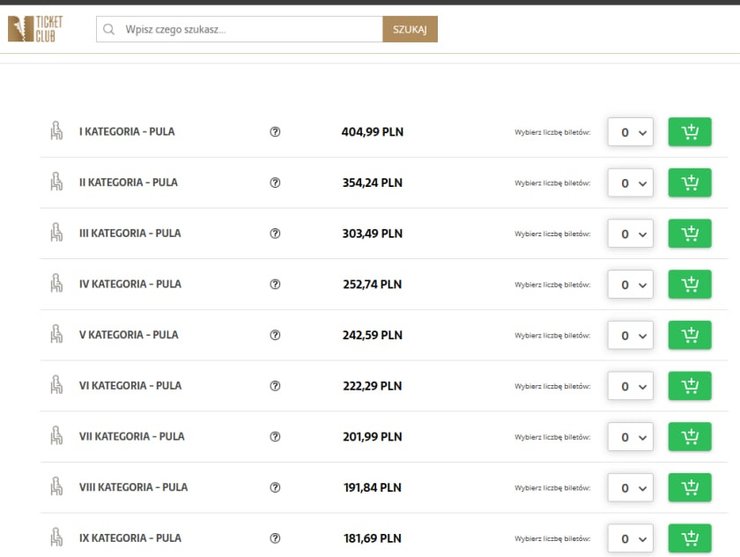Click seat icon next to VI Kategoria

pos(57,386)
